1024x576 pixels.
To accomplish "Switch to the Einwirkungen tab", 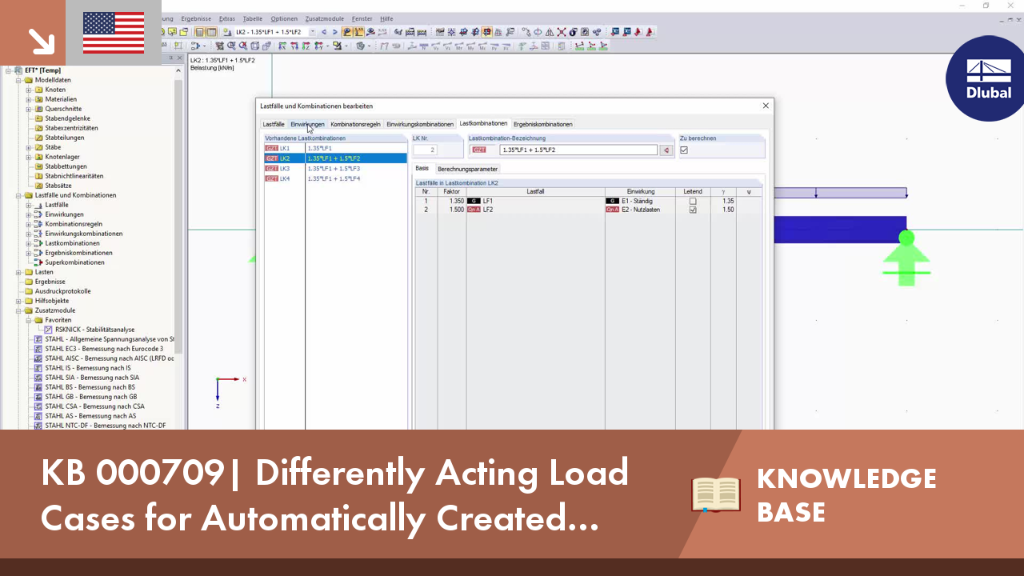I will click(x=307, y=124).
